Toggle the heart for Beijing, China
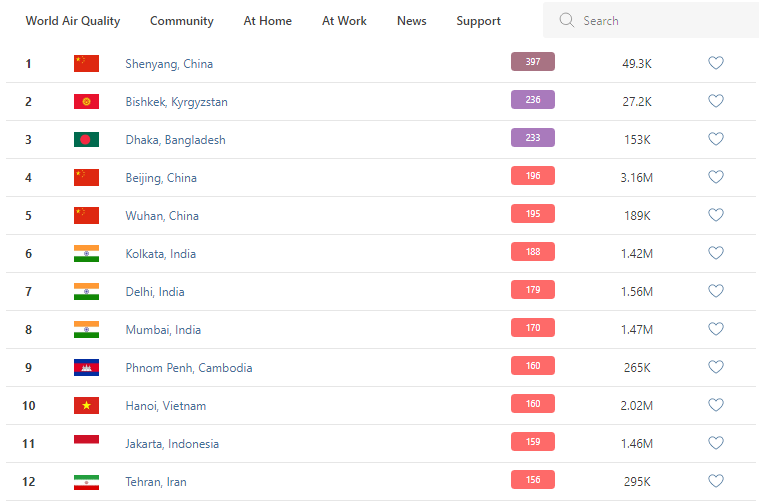Screen dimensions: 759x502 coord(716,177)
